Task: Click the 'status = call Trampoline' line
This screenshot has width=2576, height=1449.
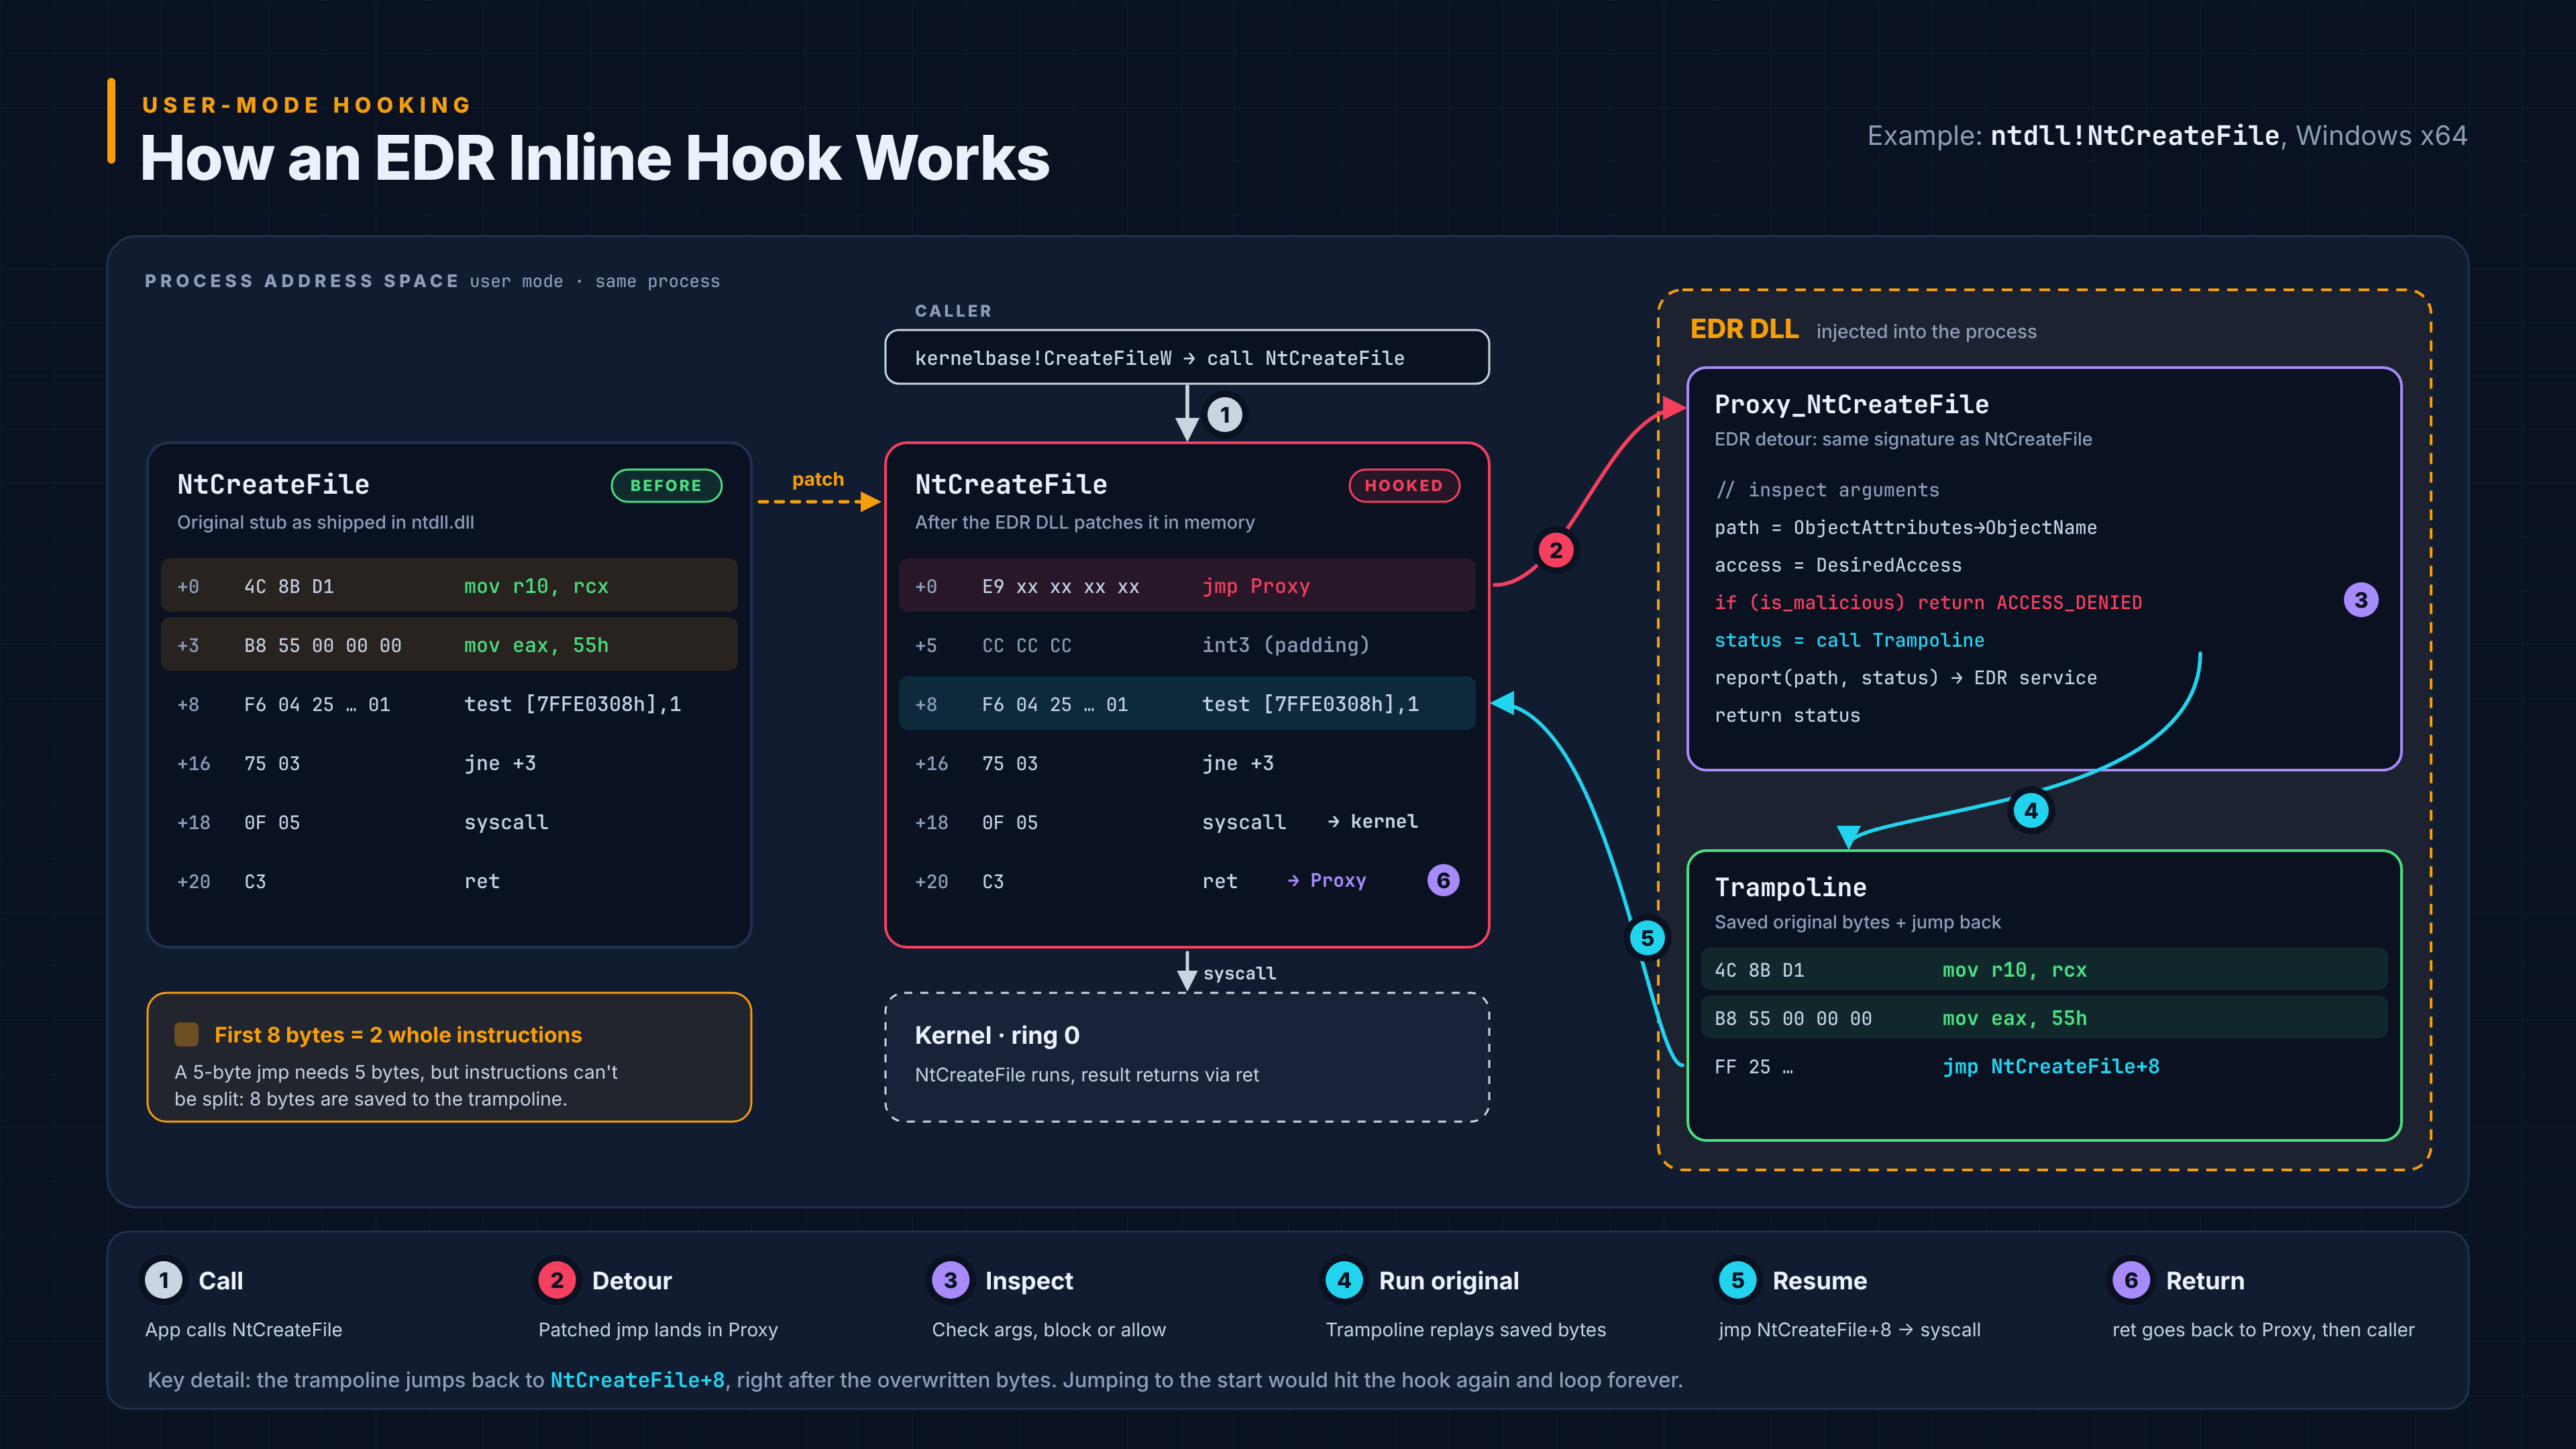Action: 1849,640
